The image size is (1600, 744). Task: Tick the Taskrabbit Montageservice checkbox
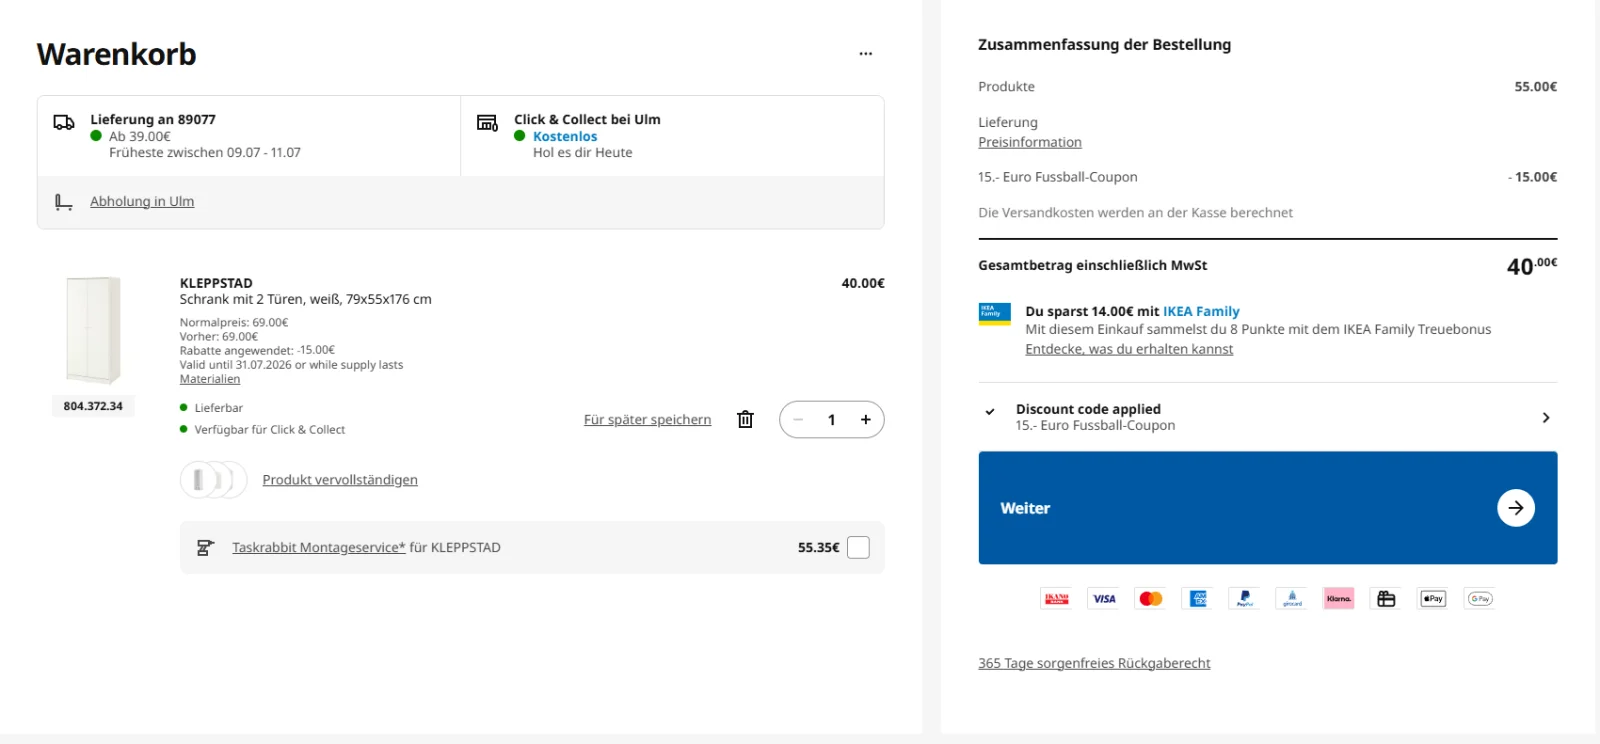click(858, 548)
